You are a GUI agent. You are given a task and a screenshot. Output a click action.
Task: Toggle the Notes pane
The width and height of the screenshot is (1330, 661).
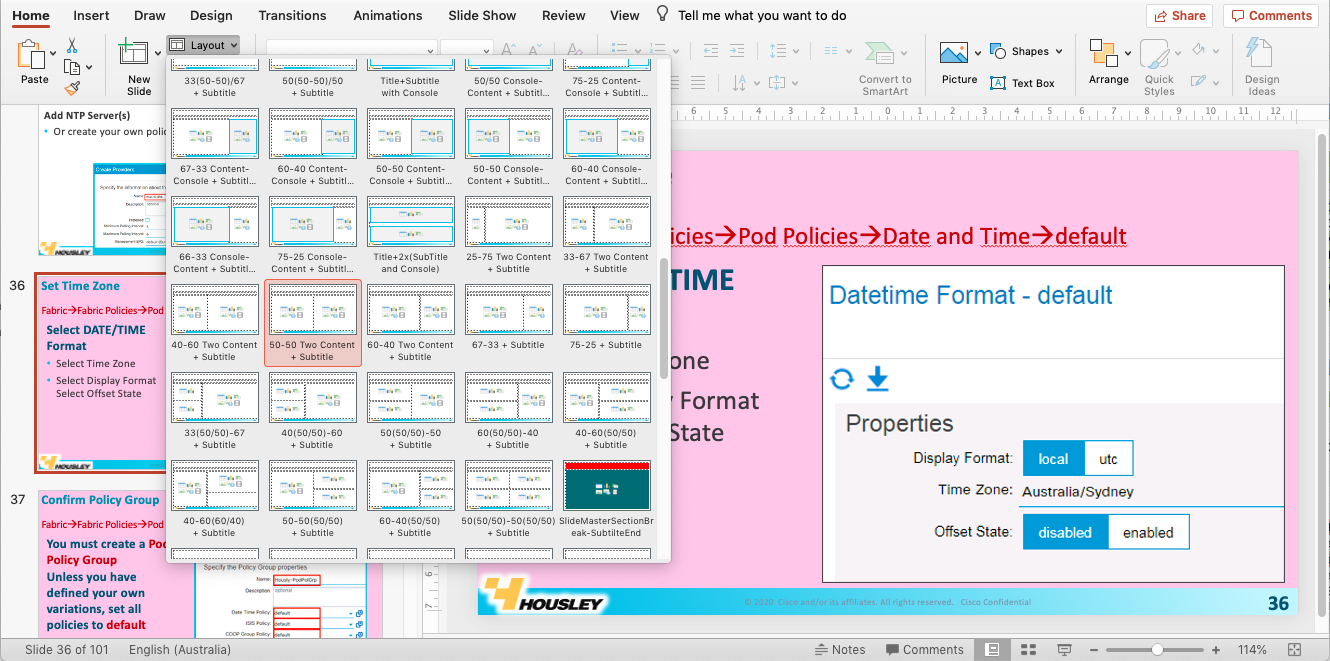[x=840, y=648]
